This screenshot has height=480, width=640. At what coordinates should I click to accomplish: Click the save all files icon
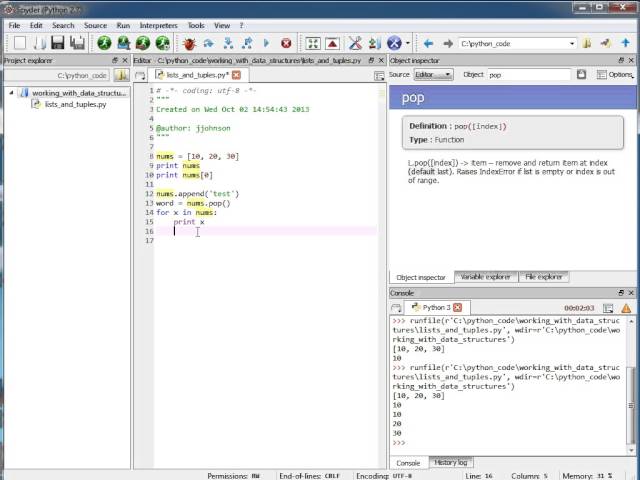tap(77, 43)
